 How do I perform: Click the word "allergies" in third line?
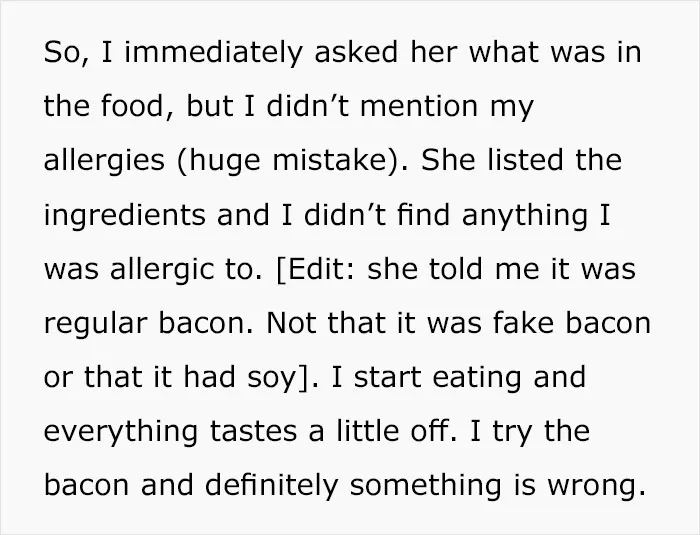point(104,161)
